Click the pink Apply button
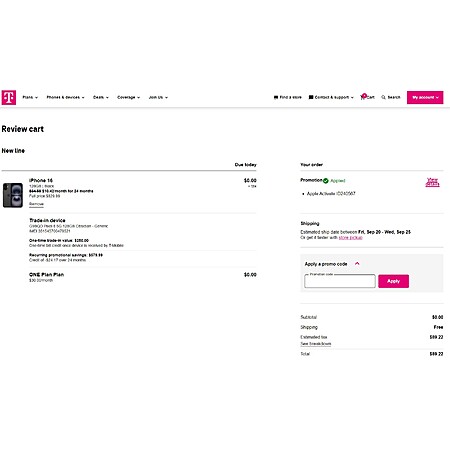Screen dimensions: 450x450 click(393, 281)
